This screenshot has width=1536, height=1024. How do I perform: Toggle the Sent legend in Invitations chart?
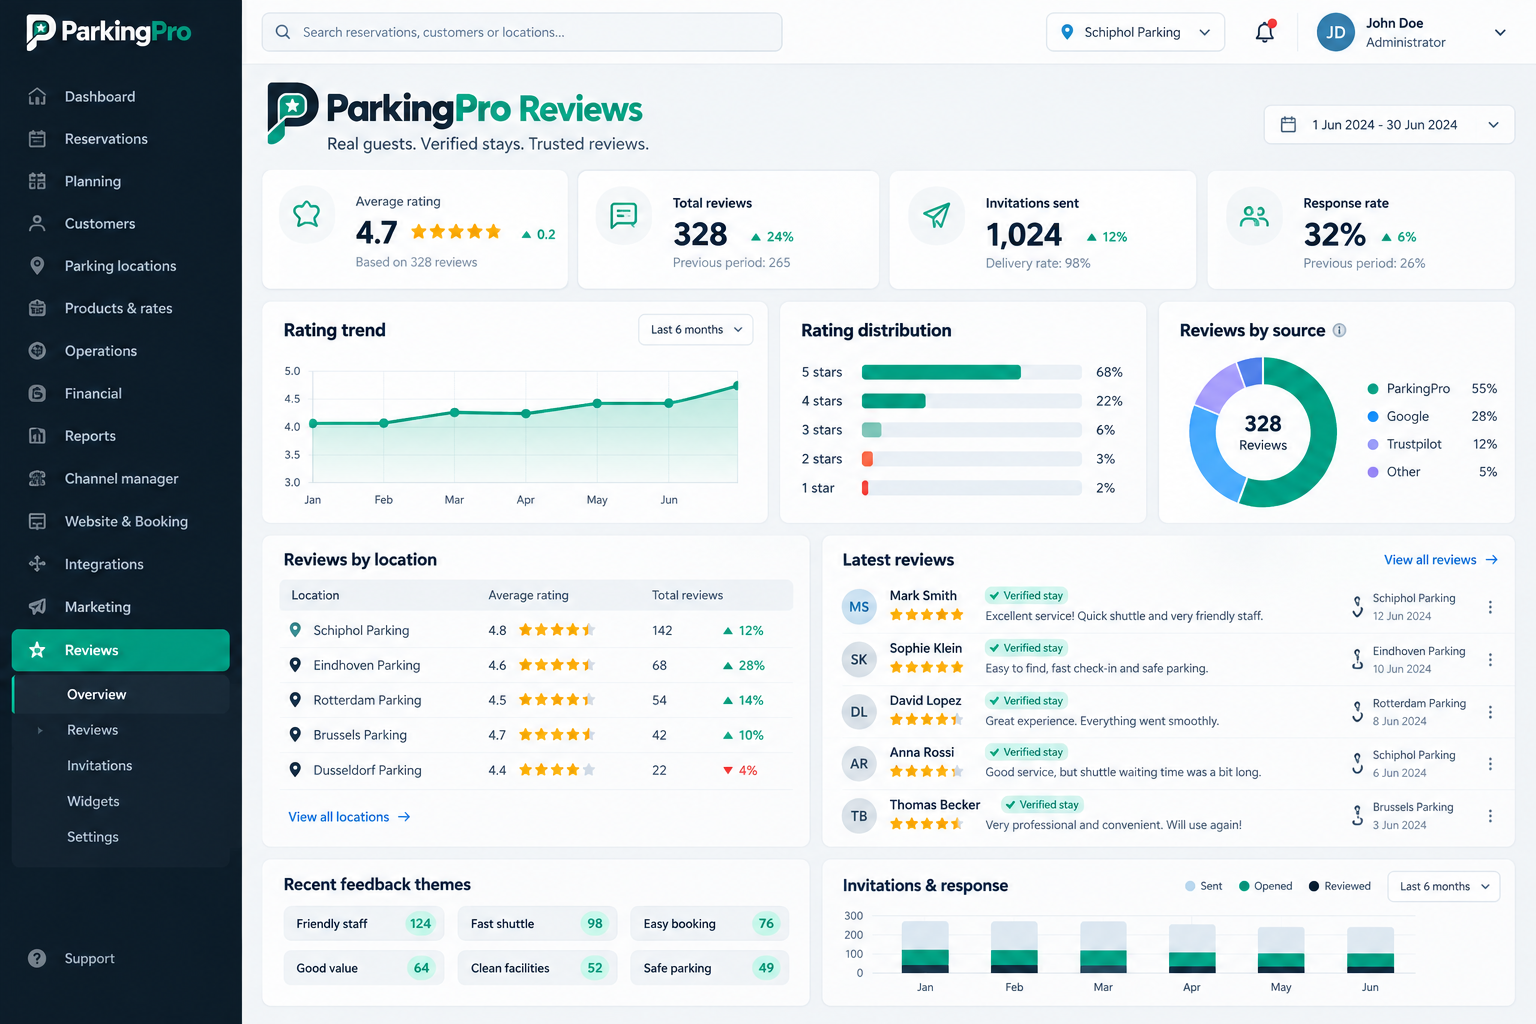pos(1203,886)
